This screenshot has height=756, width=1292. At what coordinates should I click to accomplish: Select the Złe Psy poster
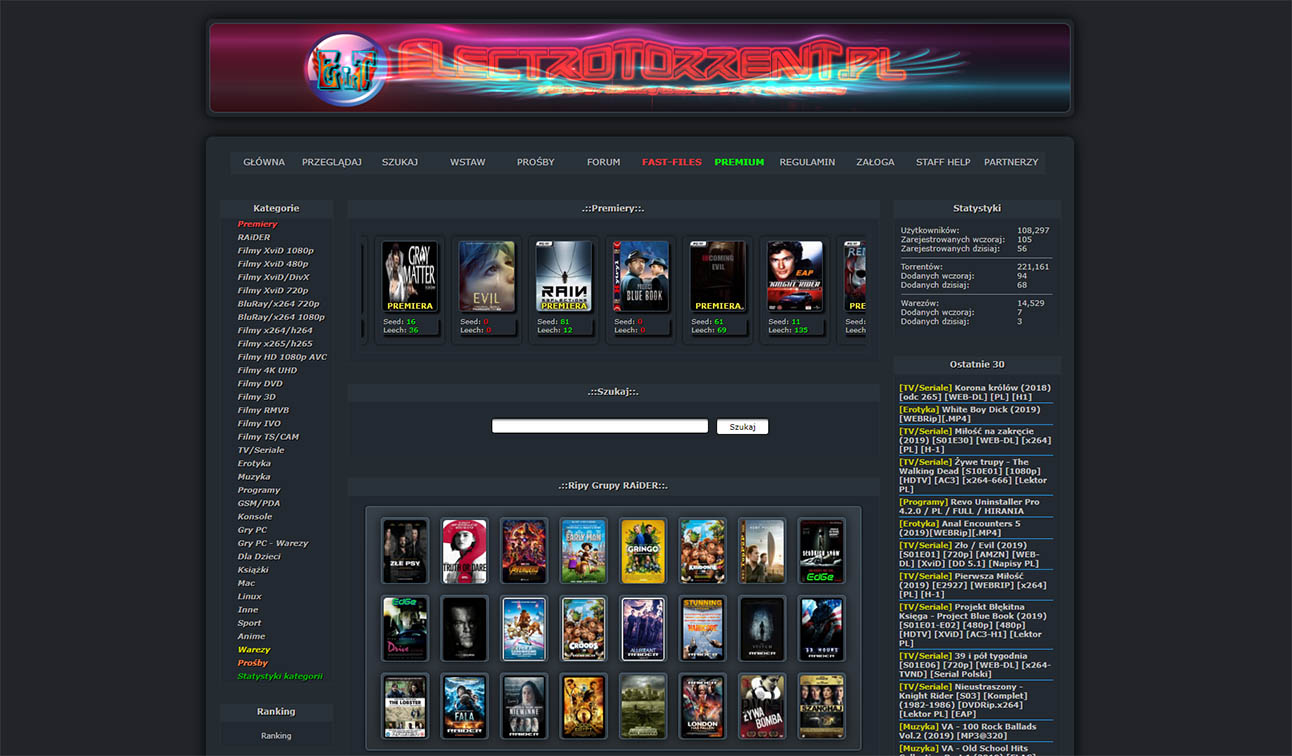(405, 551)
